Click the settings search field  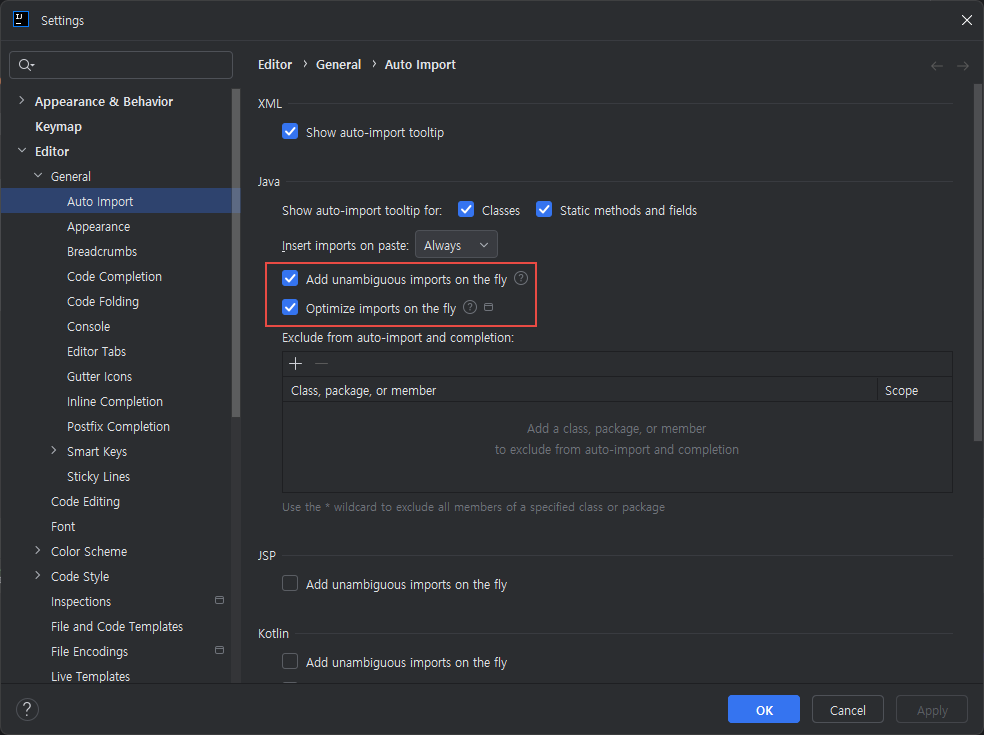[130, 65]
